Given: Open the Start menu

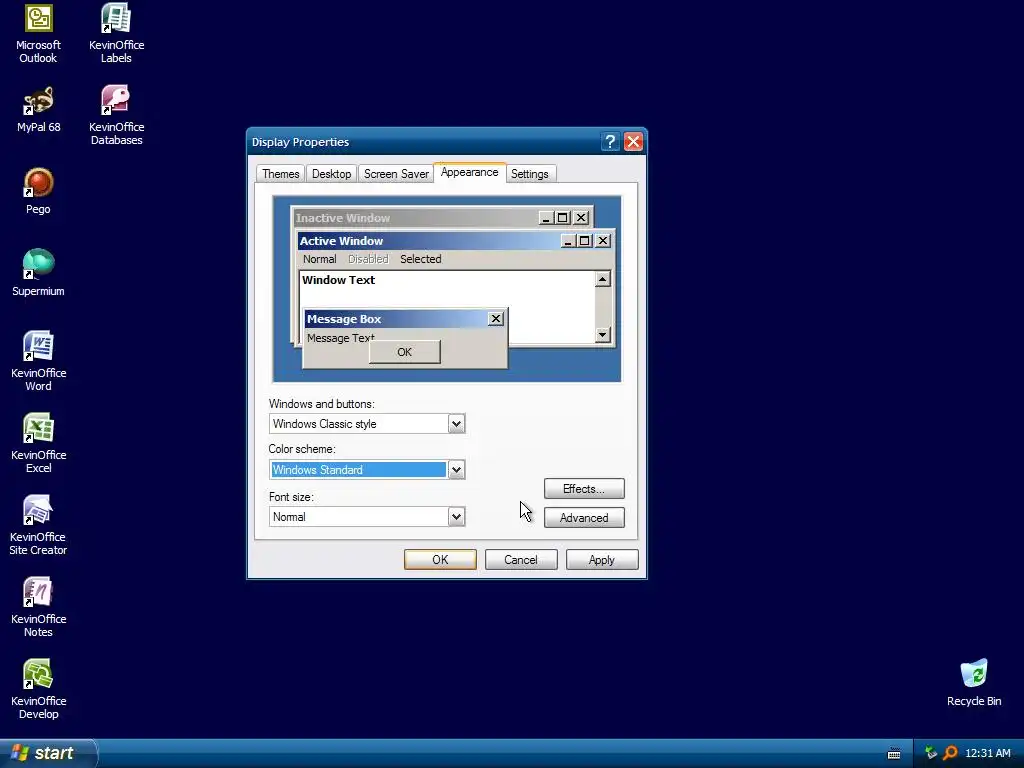Looking at the screenshot, I should 48,753.
